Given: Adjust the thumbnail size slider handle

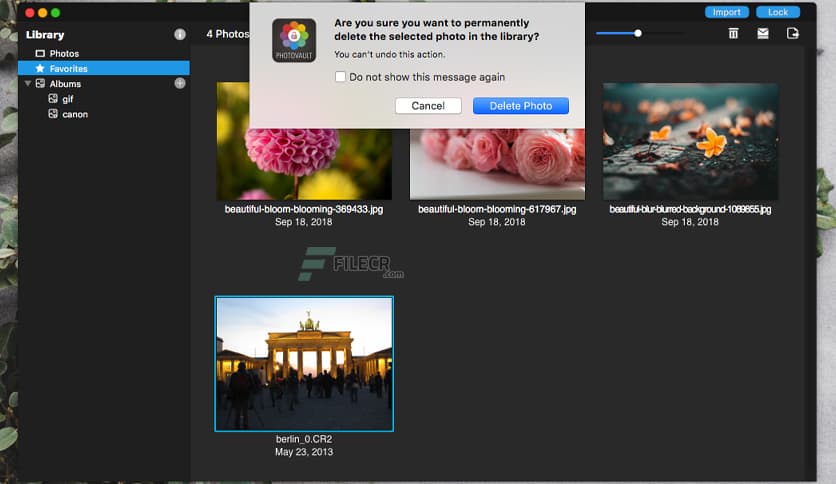Looking at the screenshot, I should [x=638, y=33].
